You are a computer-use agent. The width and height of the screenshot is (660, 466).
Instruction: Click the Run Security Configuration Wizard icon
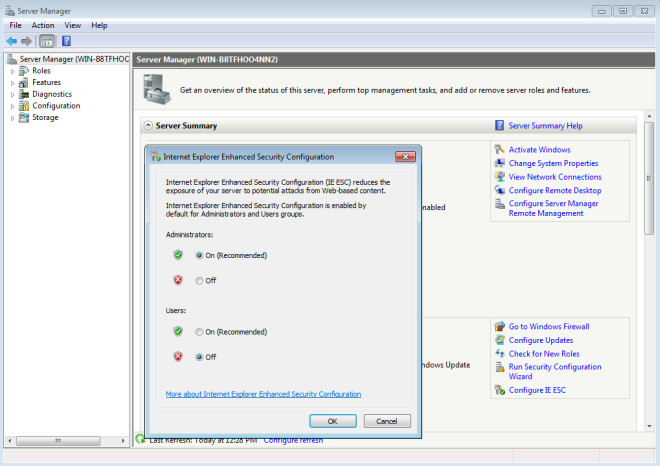coord(500,367)
